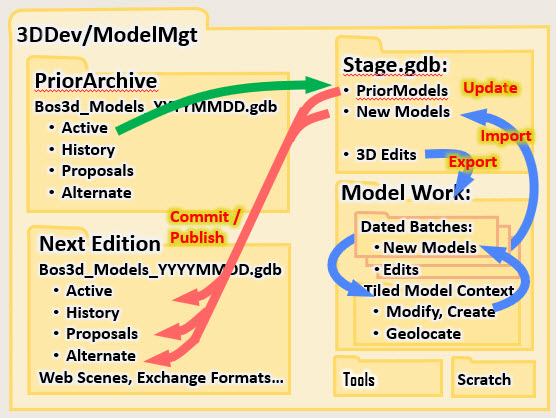The width and height of the screenshot is (556, 418).
Task: Click the red arrowhead pointing at Proposals
Action: pyautogui.click(x=169, y=332)
